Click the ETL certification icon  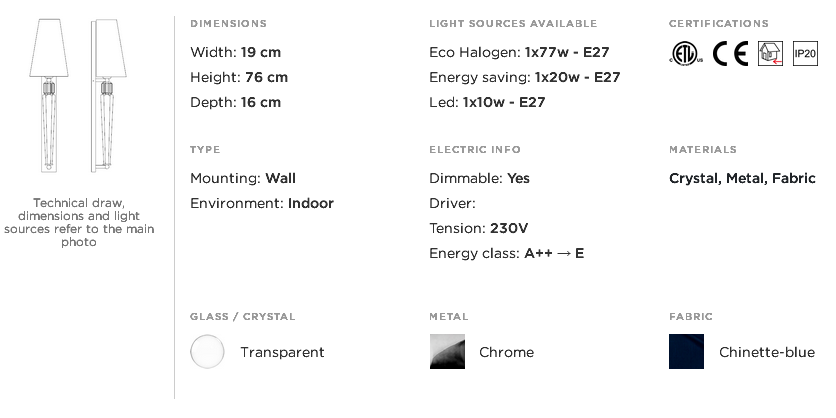coord(686,54)
